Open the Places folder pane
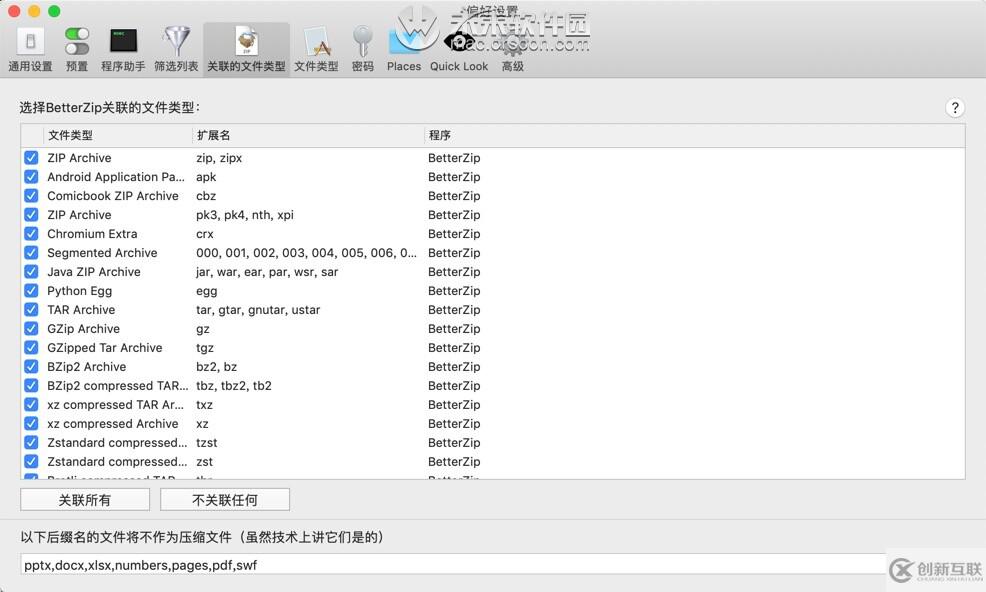 tap(404, 50)
